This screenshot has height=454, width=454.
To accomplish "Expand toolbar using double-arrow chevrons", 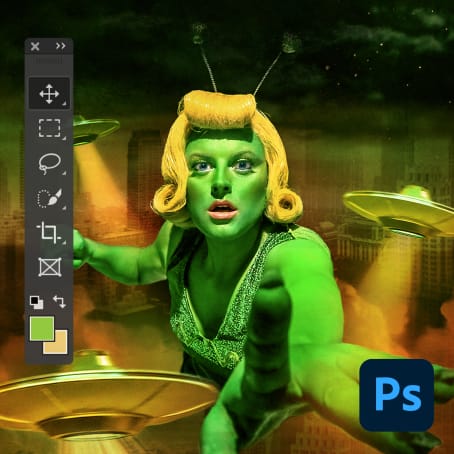I will (61, 46).
